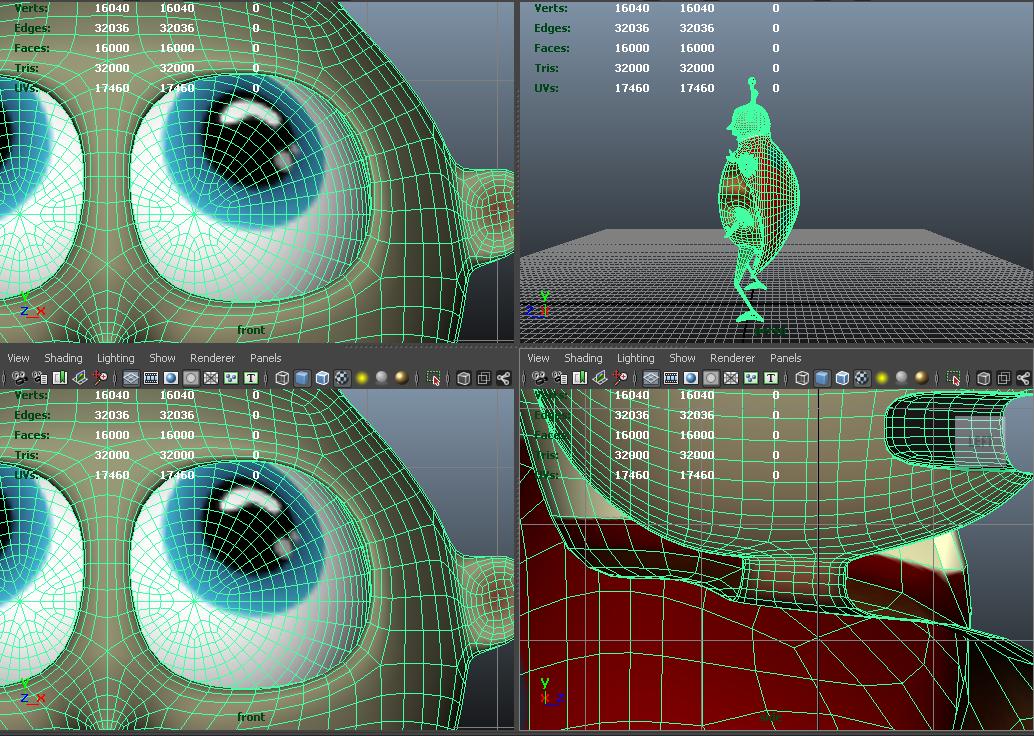The image size is (1034, 736).
Task: Switch left panel to Wireframe shading
Action: coord(282,378)
